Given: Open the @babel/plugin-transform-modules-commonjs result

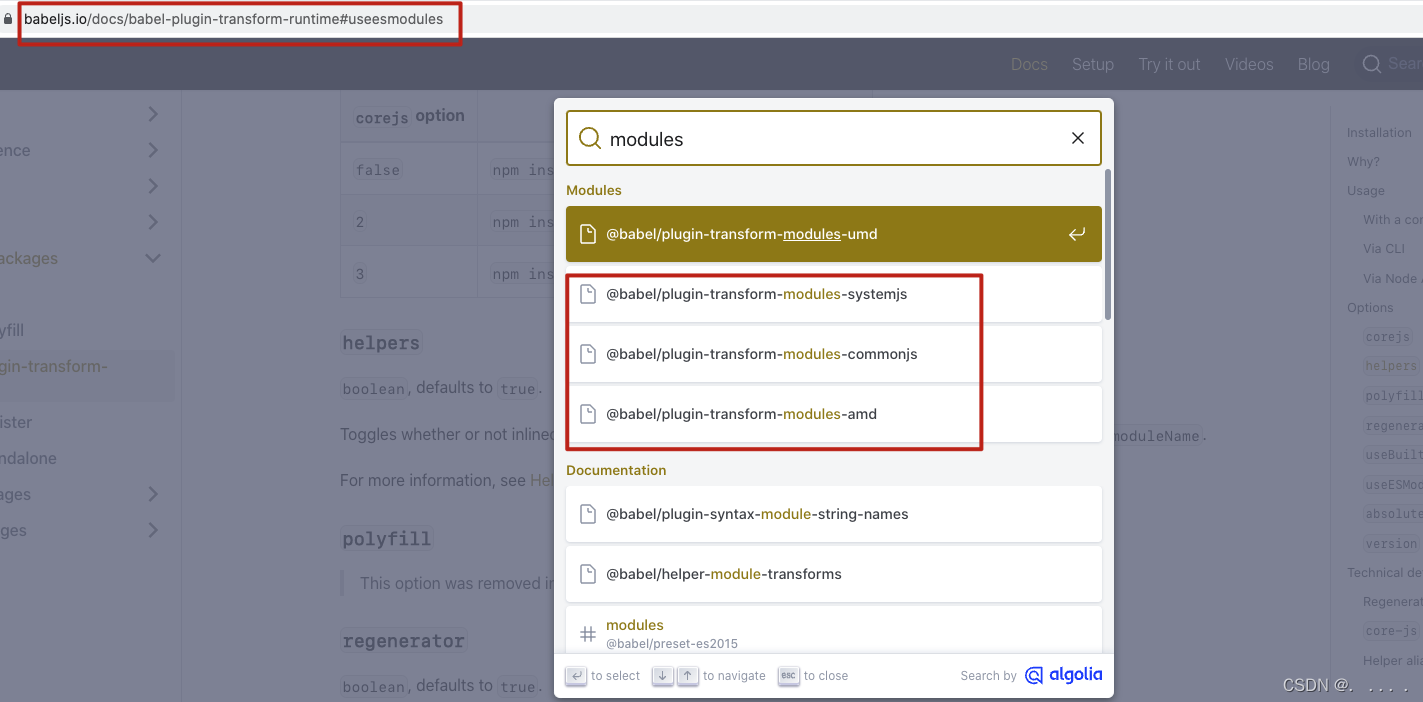Looking at the screenshot, I should [x=834, y=354].
